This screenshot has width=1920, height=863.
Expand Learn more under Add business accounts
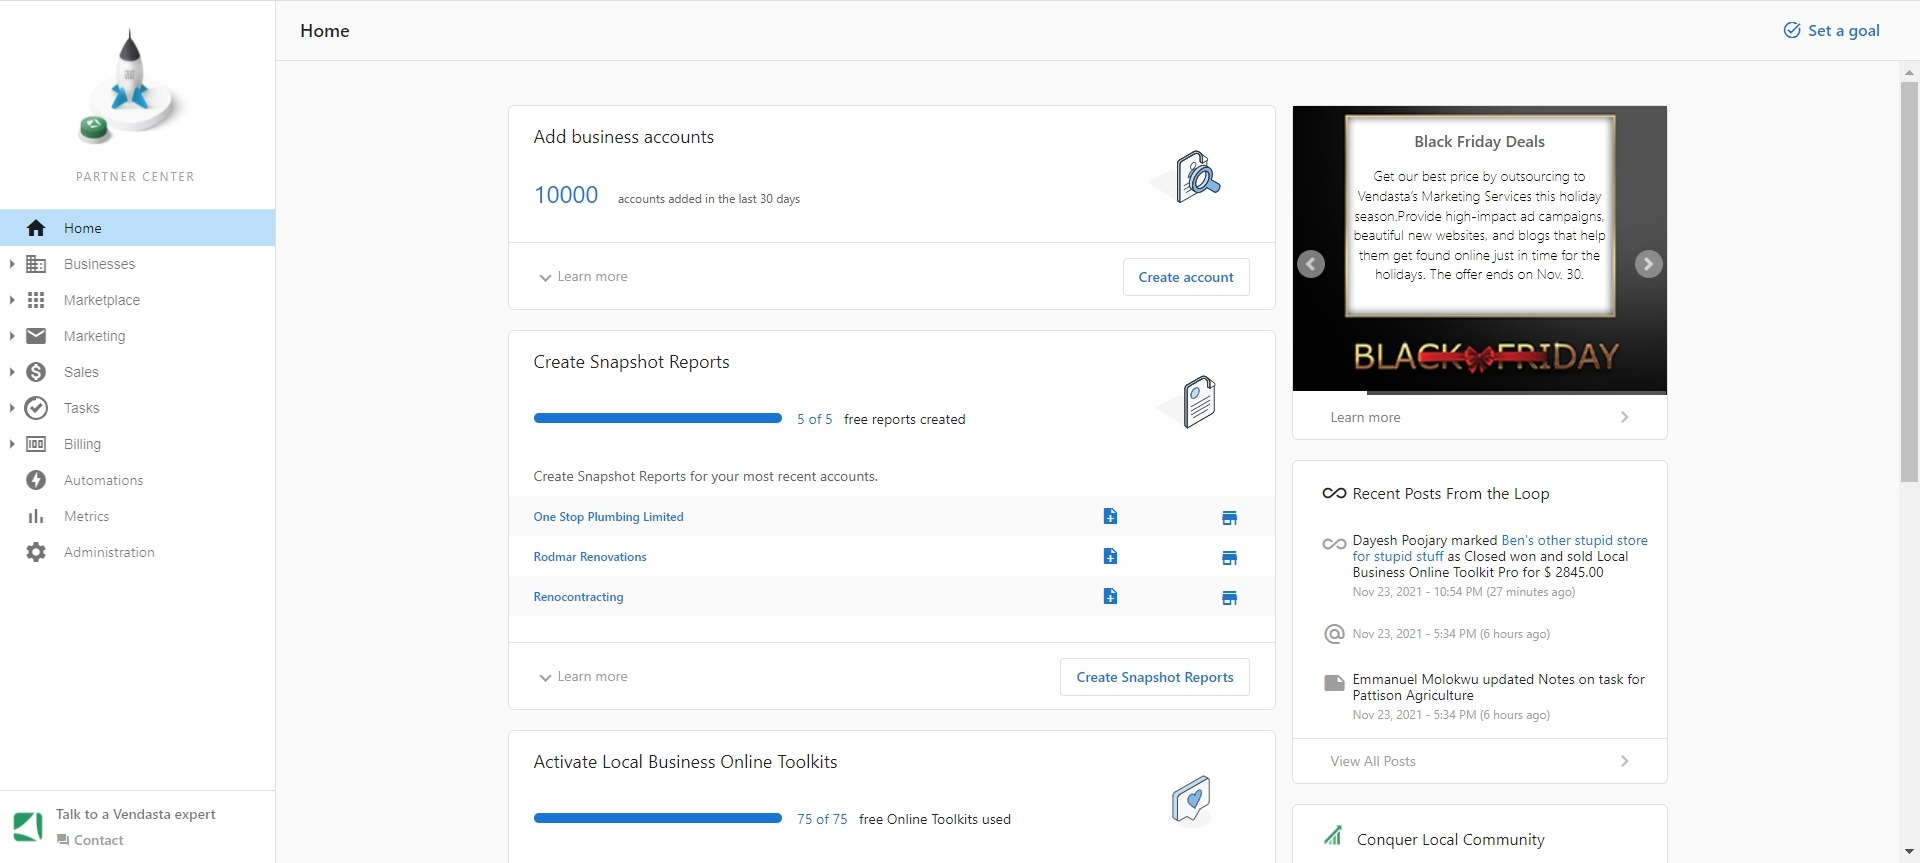(x=583, y=277)
